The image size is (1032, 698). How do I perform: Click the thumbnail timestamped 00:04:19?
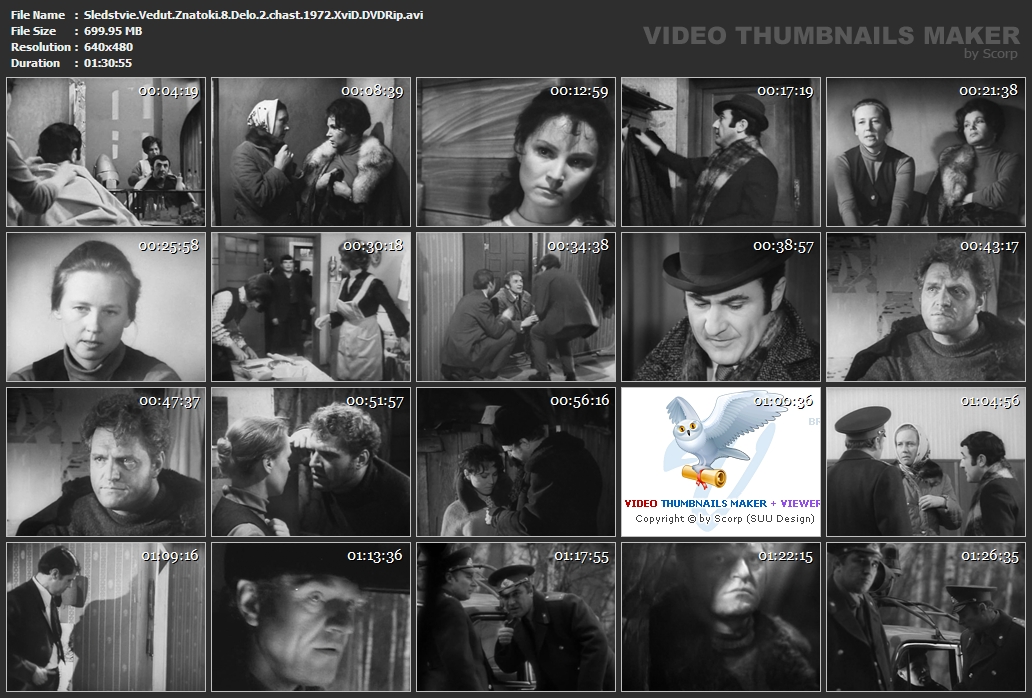pyautogui.click(x=106, y=152)
